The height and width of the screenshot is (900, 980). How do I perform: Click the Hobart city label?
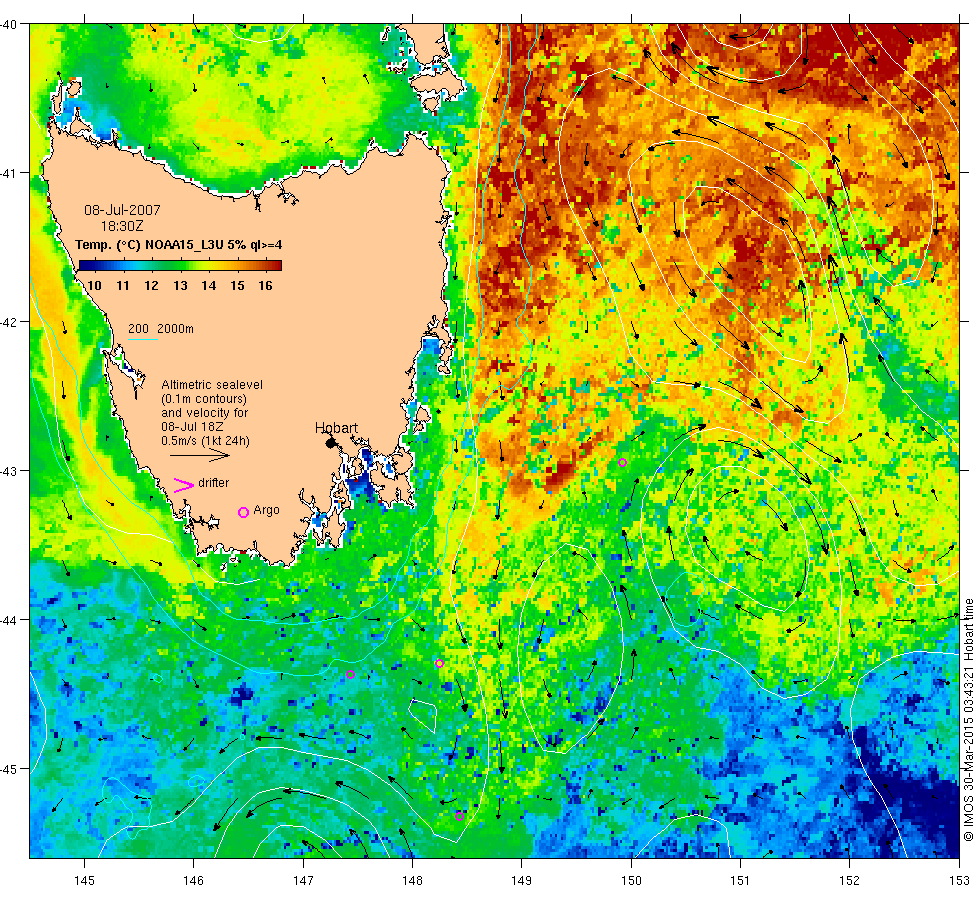(336, 428)
